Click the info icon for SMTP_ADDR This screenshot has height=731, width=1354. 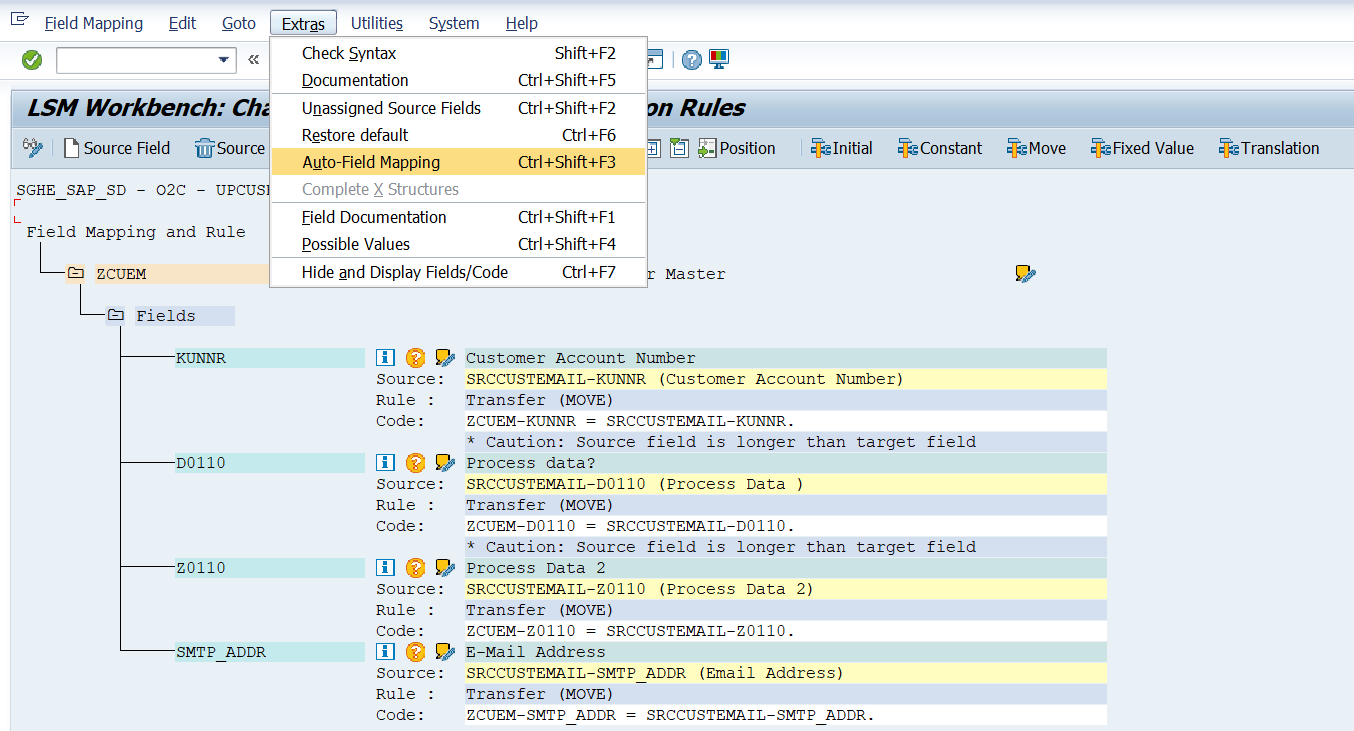pyautogui.click(x=386, y=652)
